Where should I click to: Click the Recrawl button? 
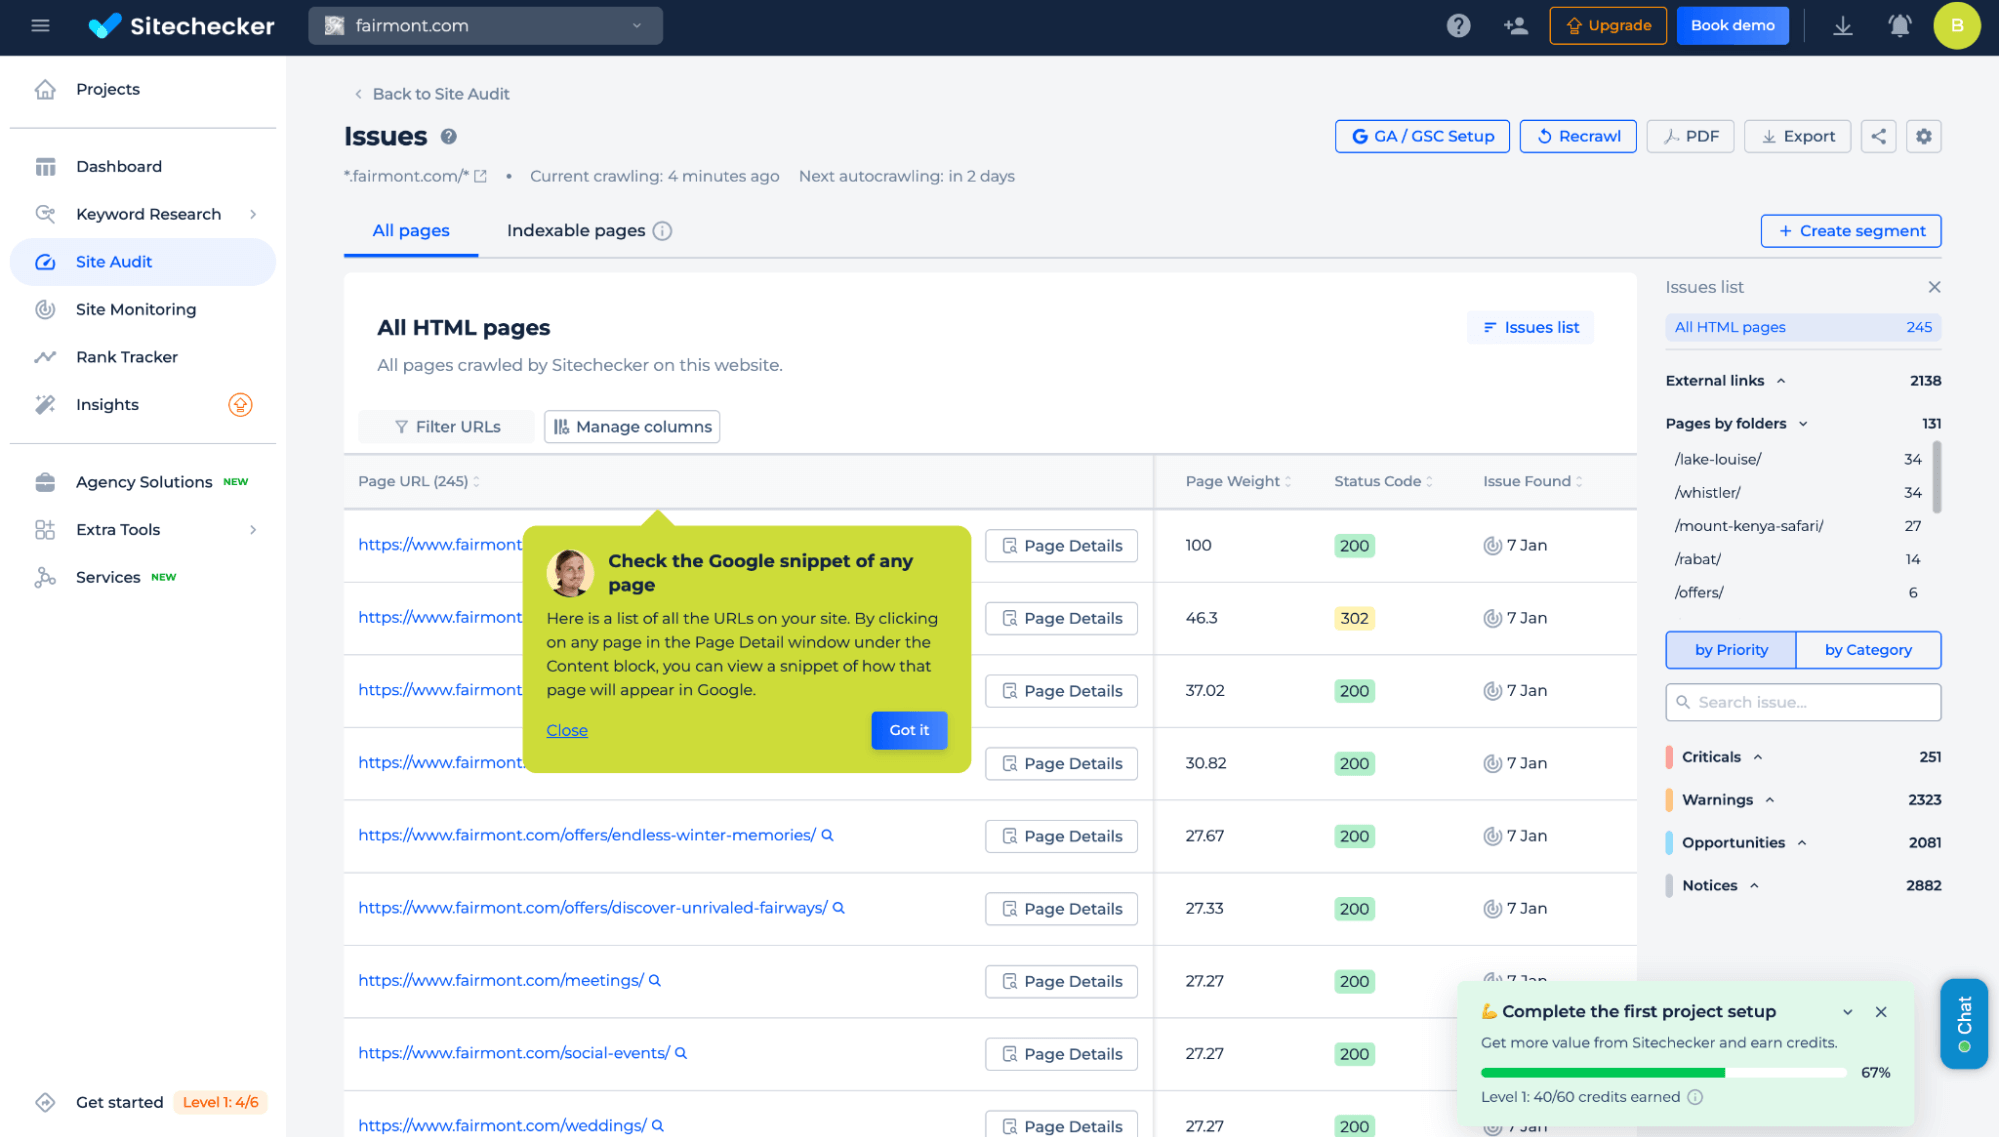(x=1577, y=136)
